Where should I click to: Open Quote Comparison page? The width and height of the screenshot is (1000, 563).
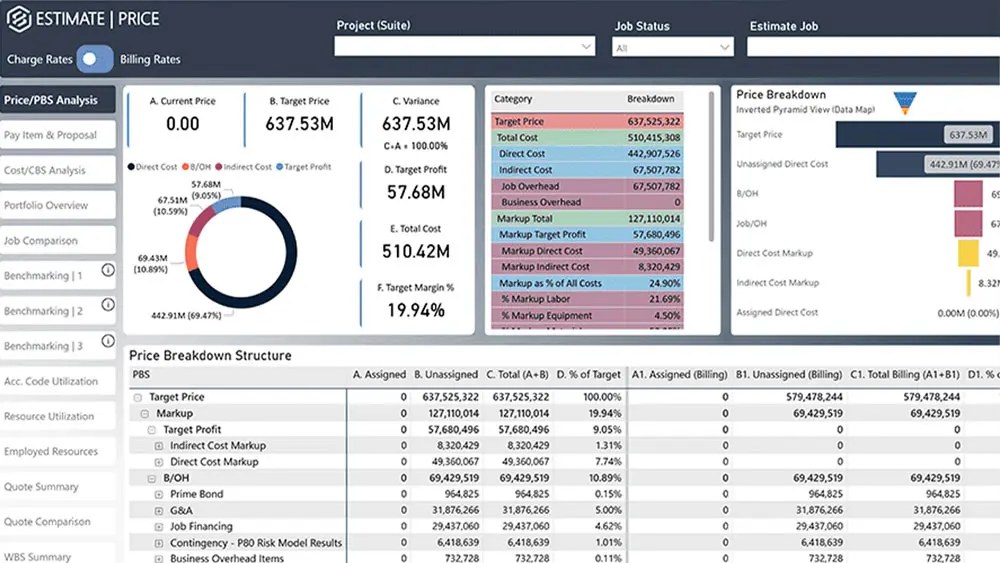[58, 522]
